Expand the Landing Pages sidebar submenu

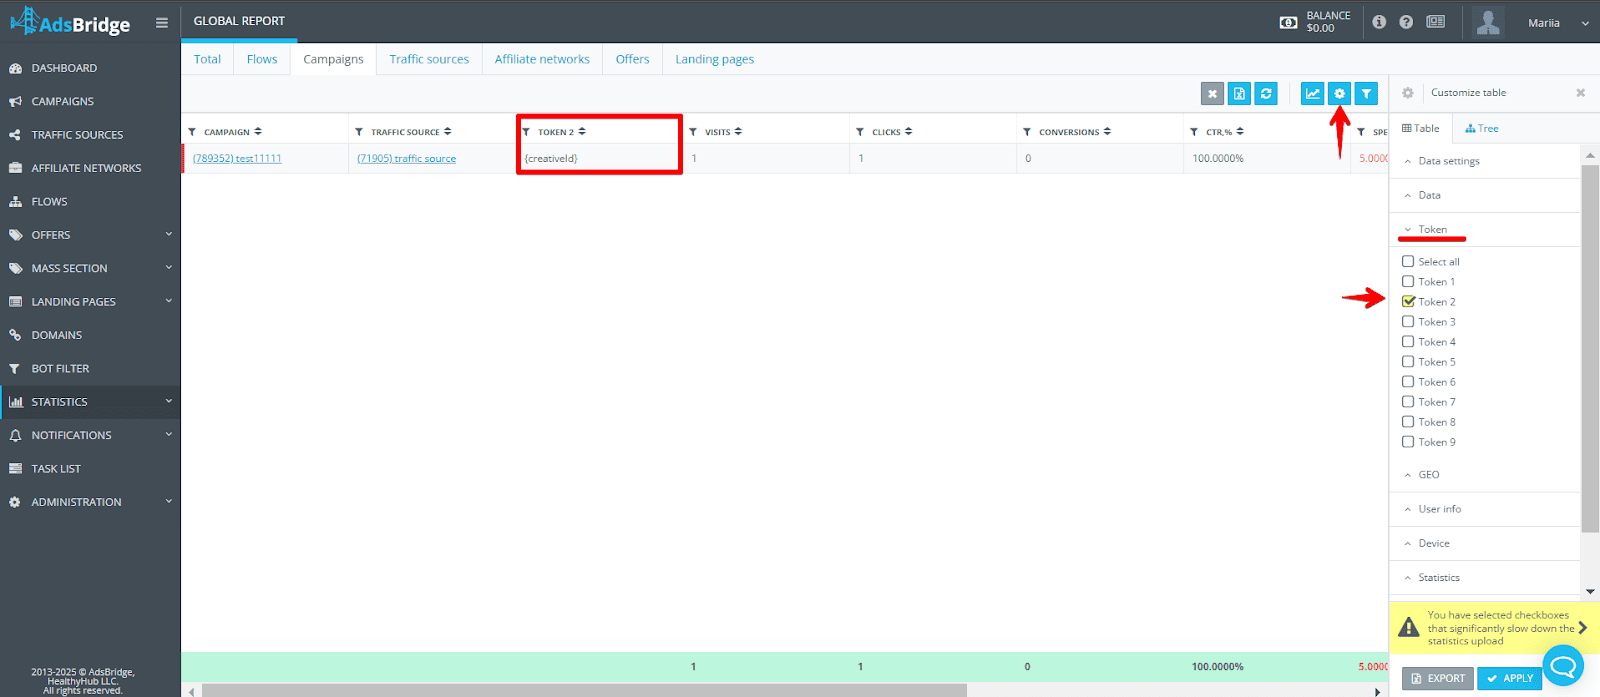point(168,301)
